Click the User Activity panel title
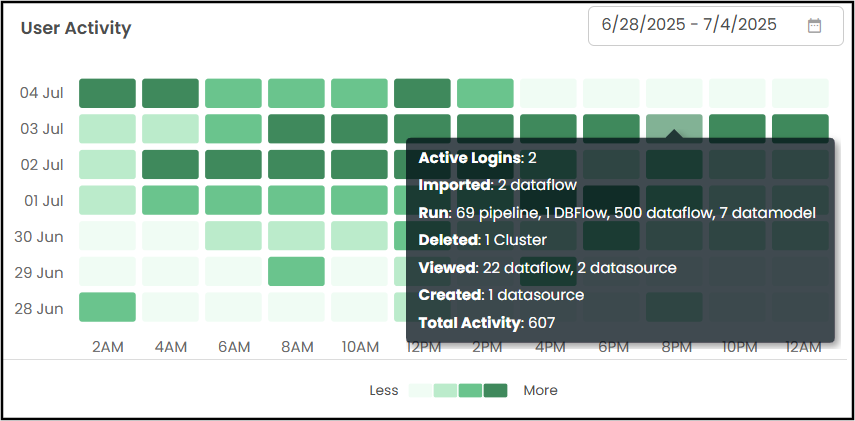The width and height of the screenshot is (855, 421). [x=76, y=28]
